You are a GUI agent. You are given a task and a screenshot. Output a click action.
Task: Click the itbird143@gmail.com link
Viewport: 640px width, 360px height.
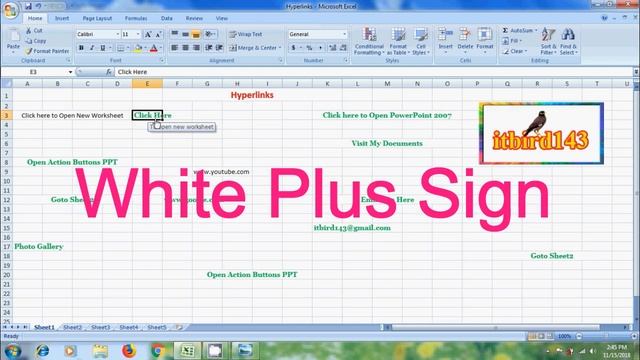click(x=352, y=228)
